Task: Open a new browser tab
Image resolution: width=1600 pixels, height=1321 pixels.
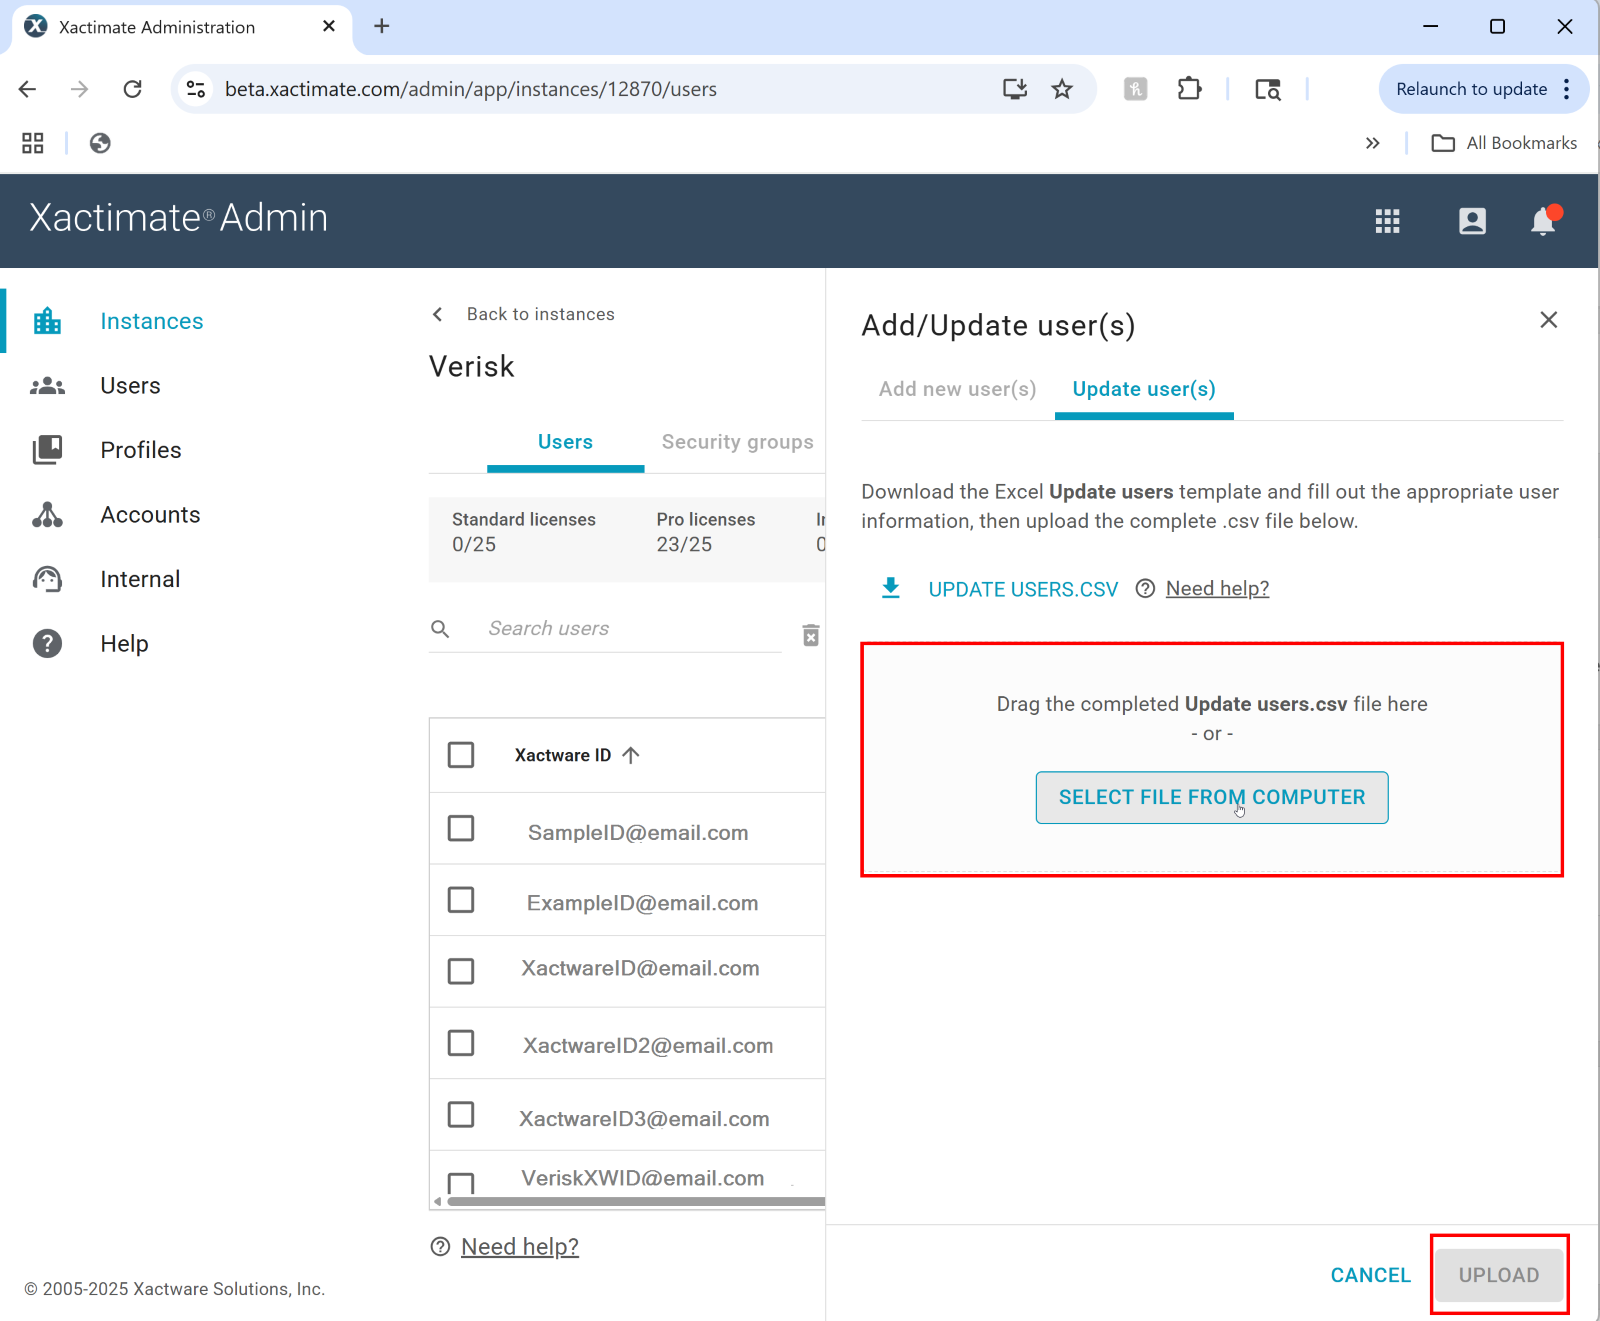Action: 382,26
